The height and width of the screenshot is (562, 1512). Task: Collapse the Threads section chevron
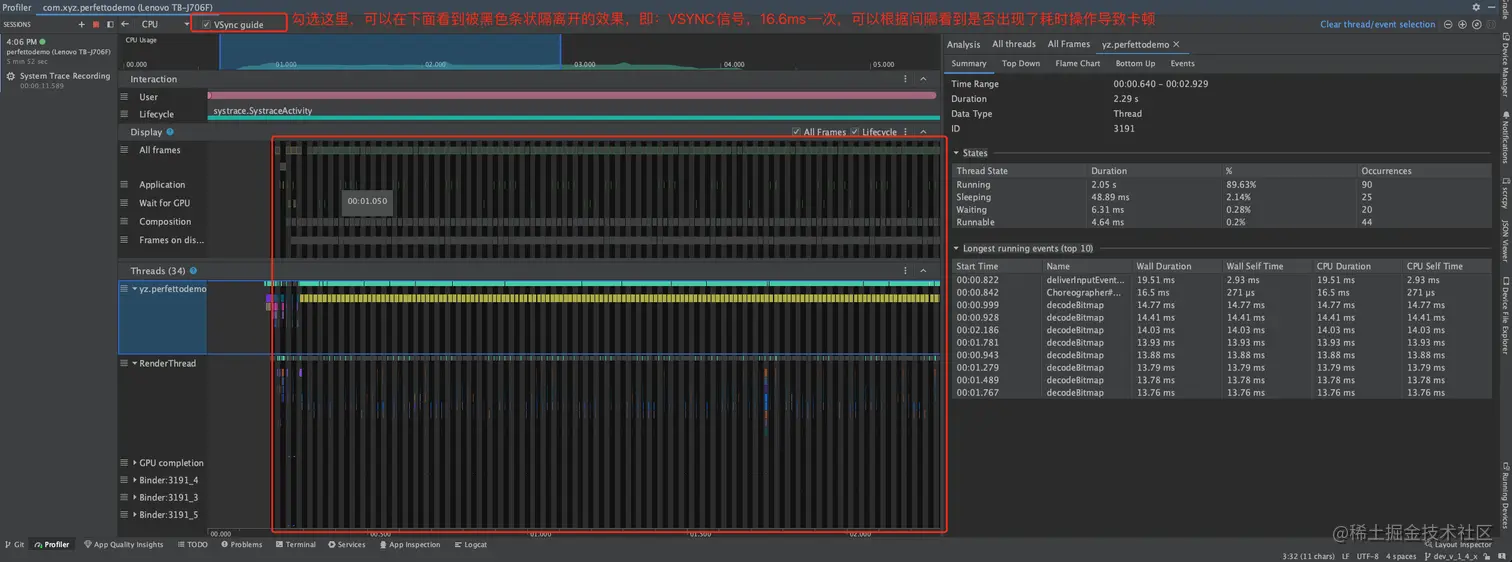[923, 270]
